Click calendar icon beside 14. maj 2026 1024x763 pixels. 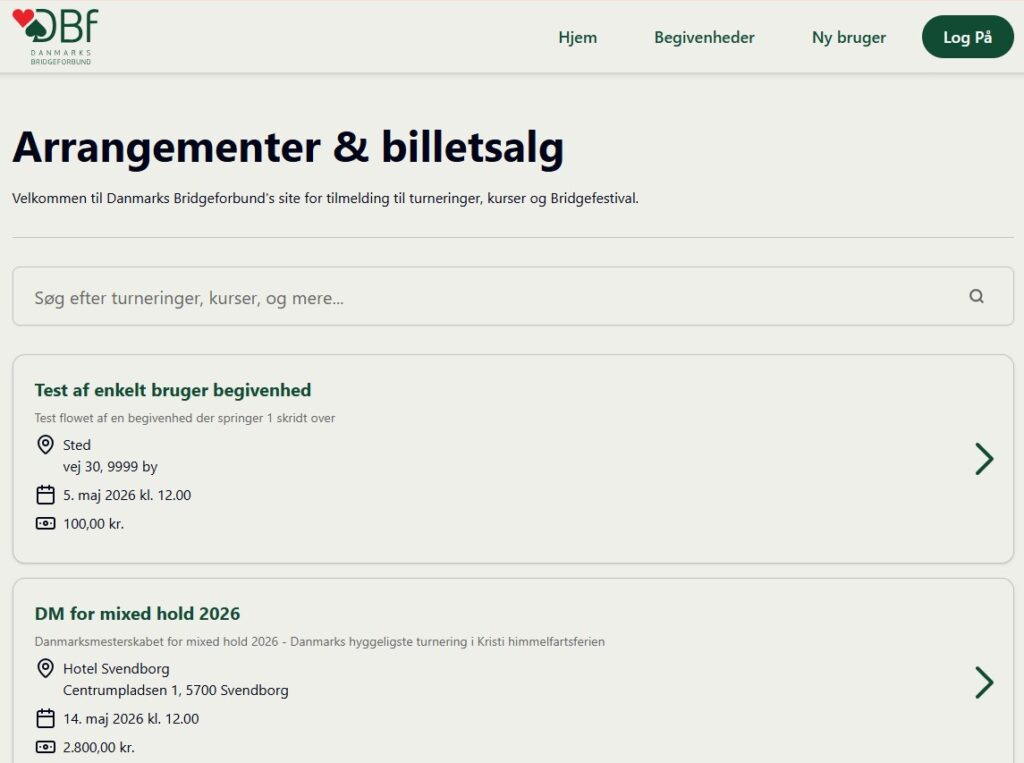[45, 718]
